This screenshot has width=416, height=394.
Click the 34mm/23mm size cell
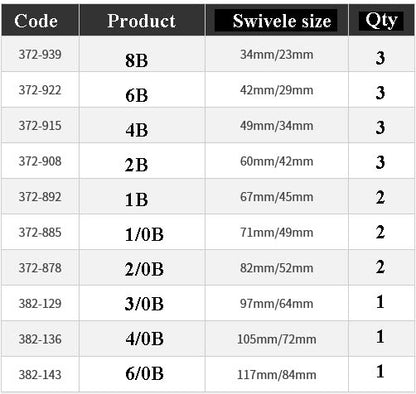277,54
